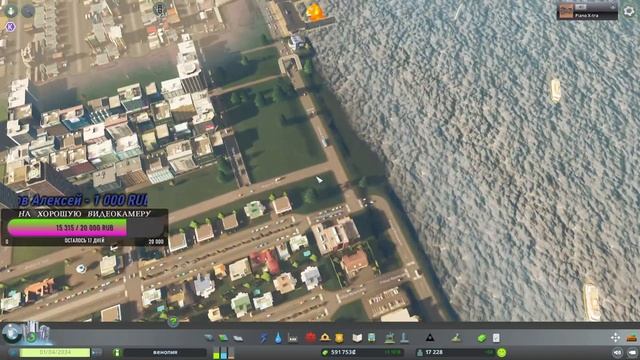Open the Healthcare services menu
640x360 pixels.
(x=310, y=338)
